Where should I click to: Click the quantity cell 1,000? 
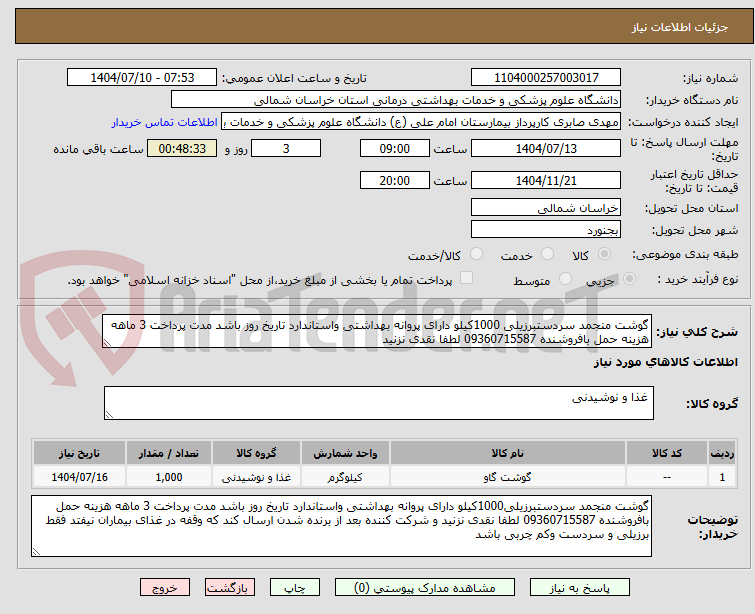[x=169, y=477]
